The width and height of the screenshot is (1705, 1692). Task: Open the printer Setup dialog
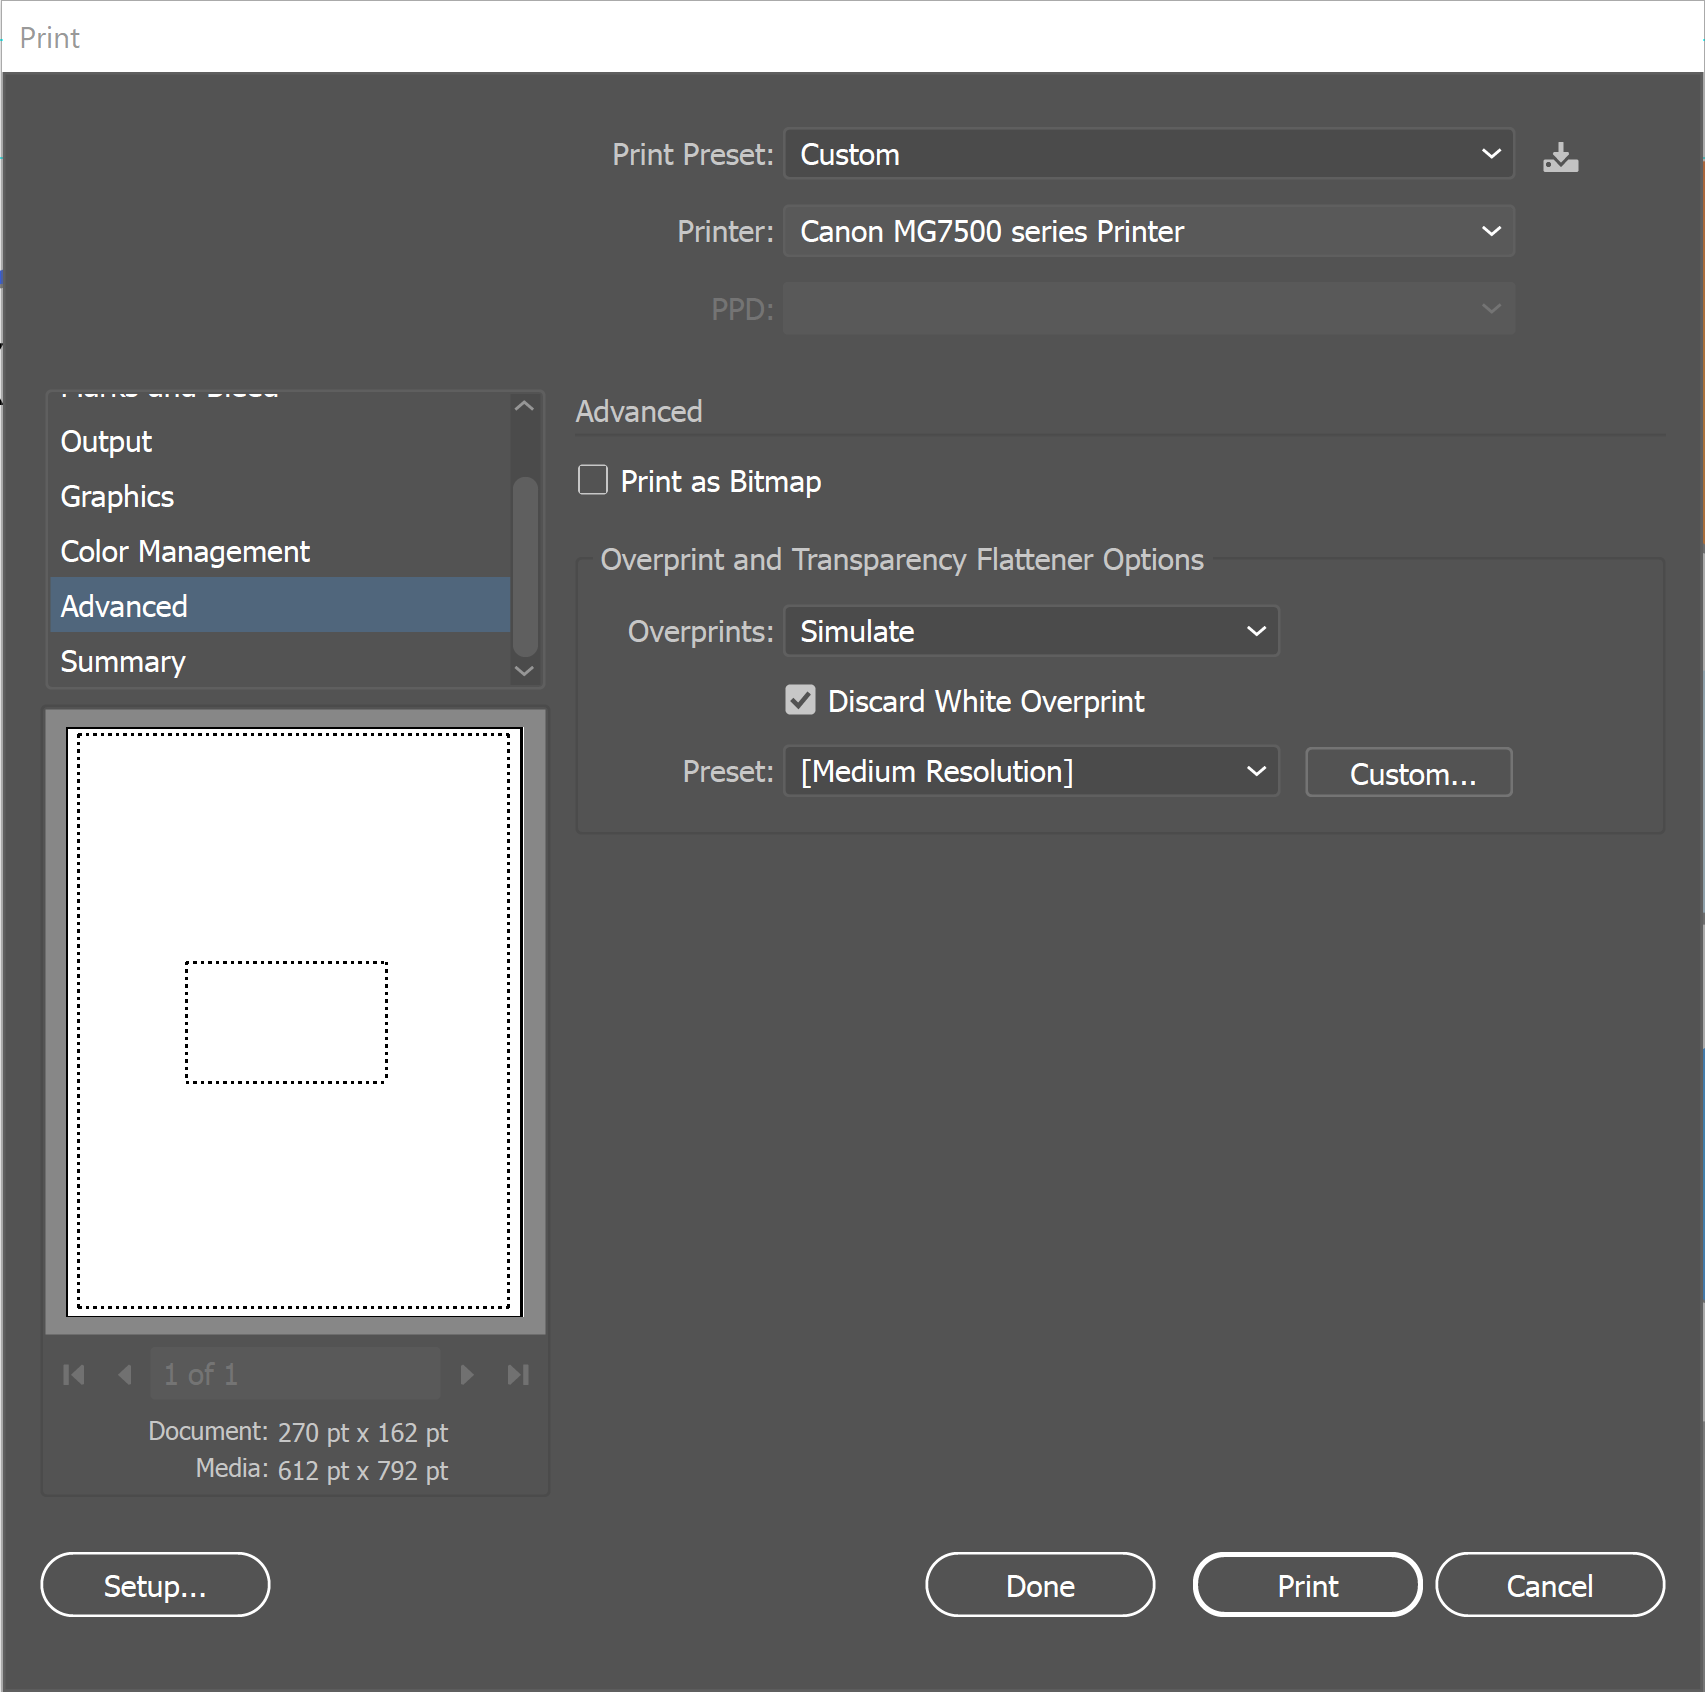click(154, 1585)
